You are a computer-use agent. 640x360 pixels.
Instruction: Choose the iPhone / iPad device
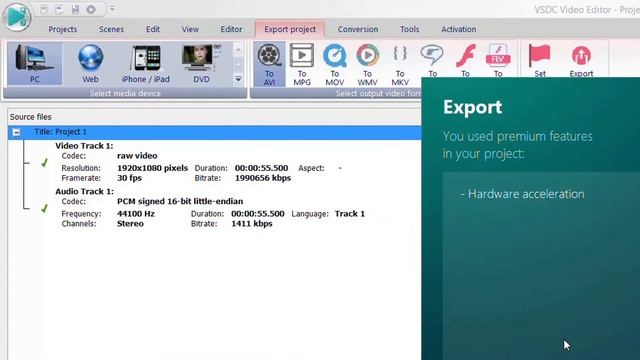[146, 64]
